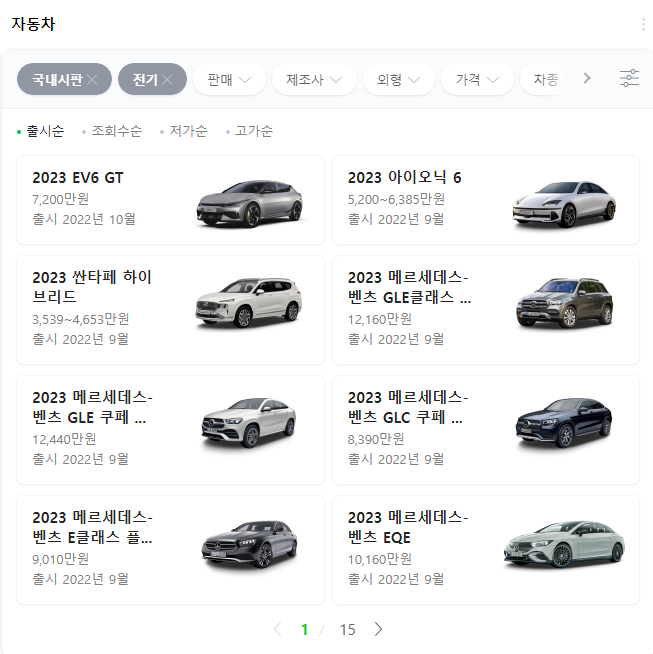This screenshot has width=653, height=654.
Task: Click the 출시 2022년 10월 release date
Action: coord(84,219)
